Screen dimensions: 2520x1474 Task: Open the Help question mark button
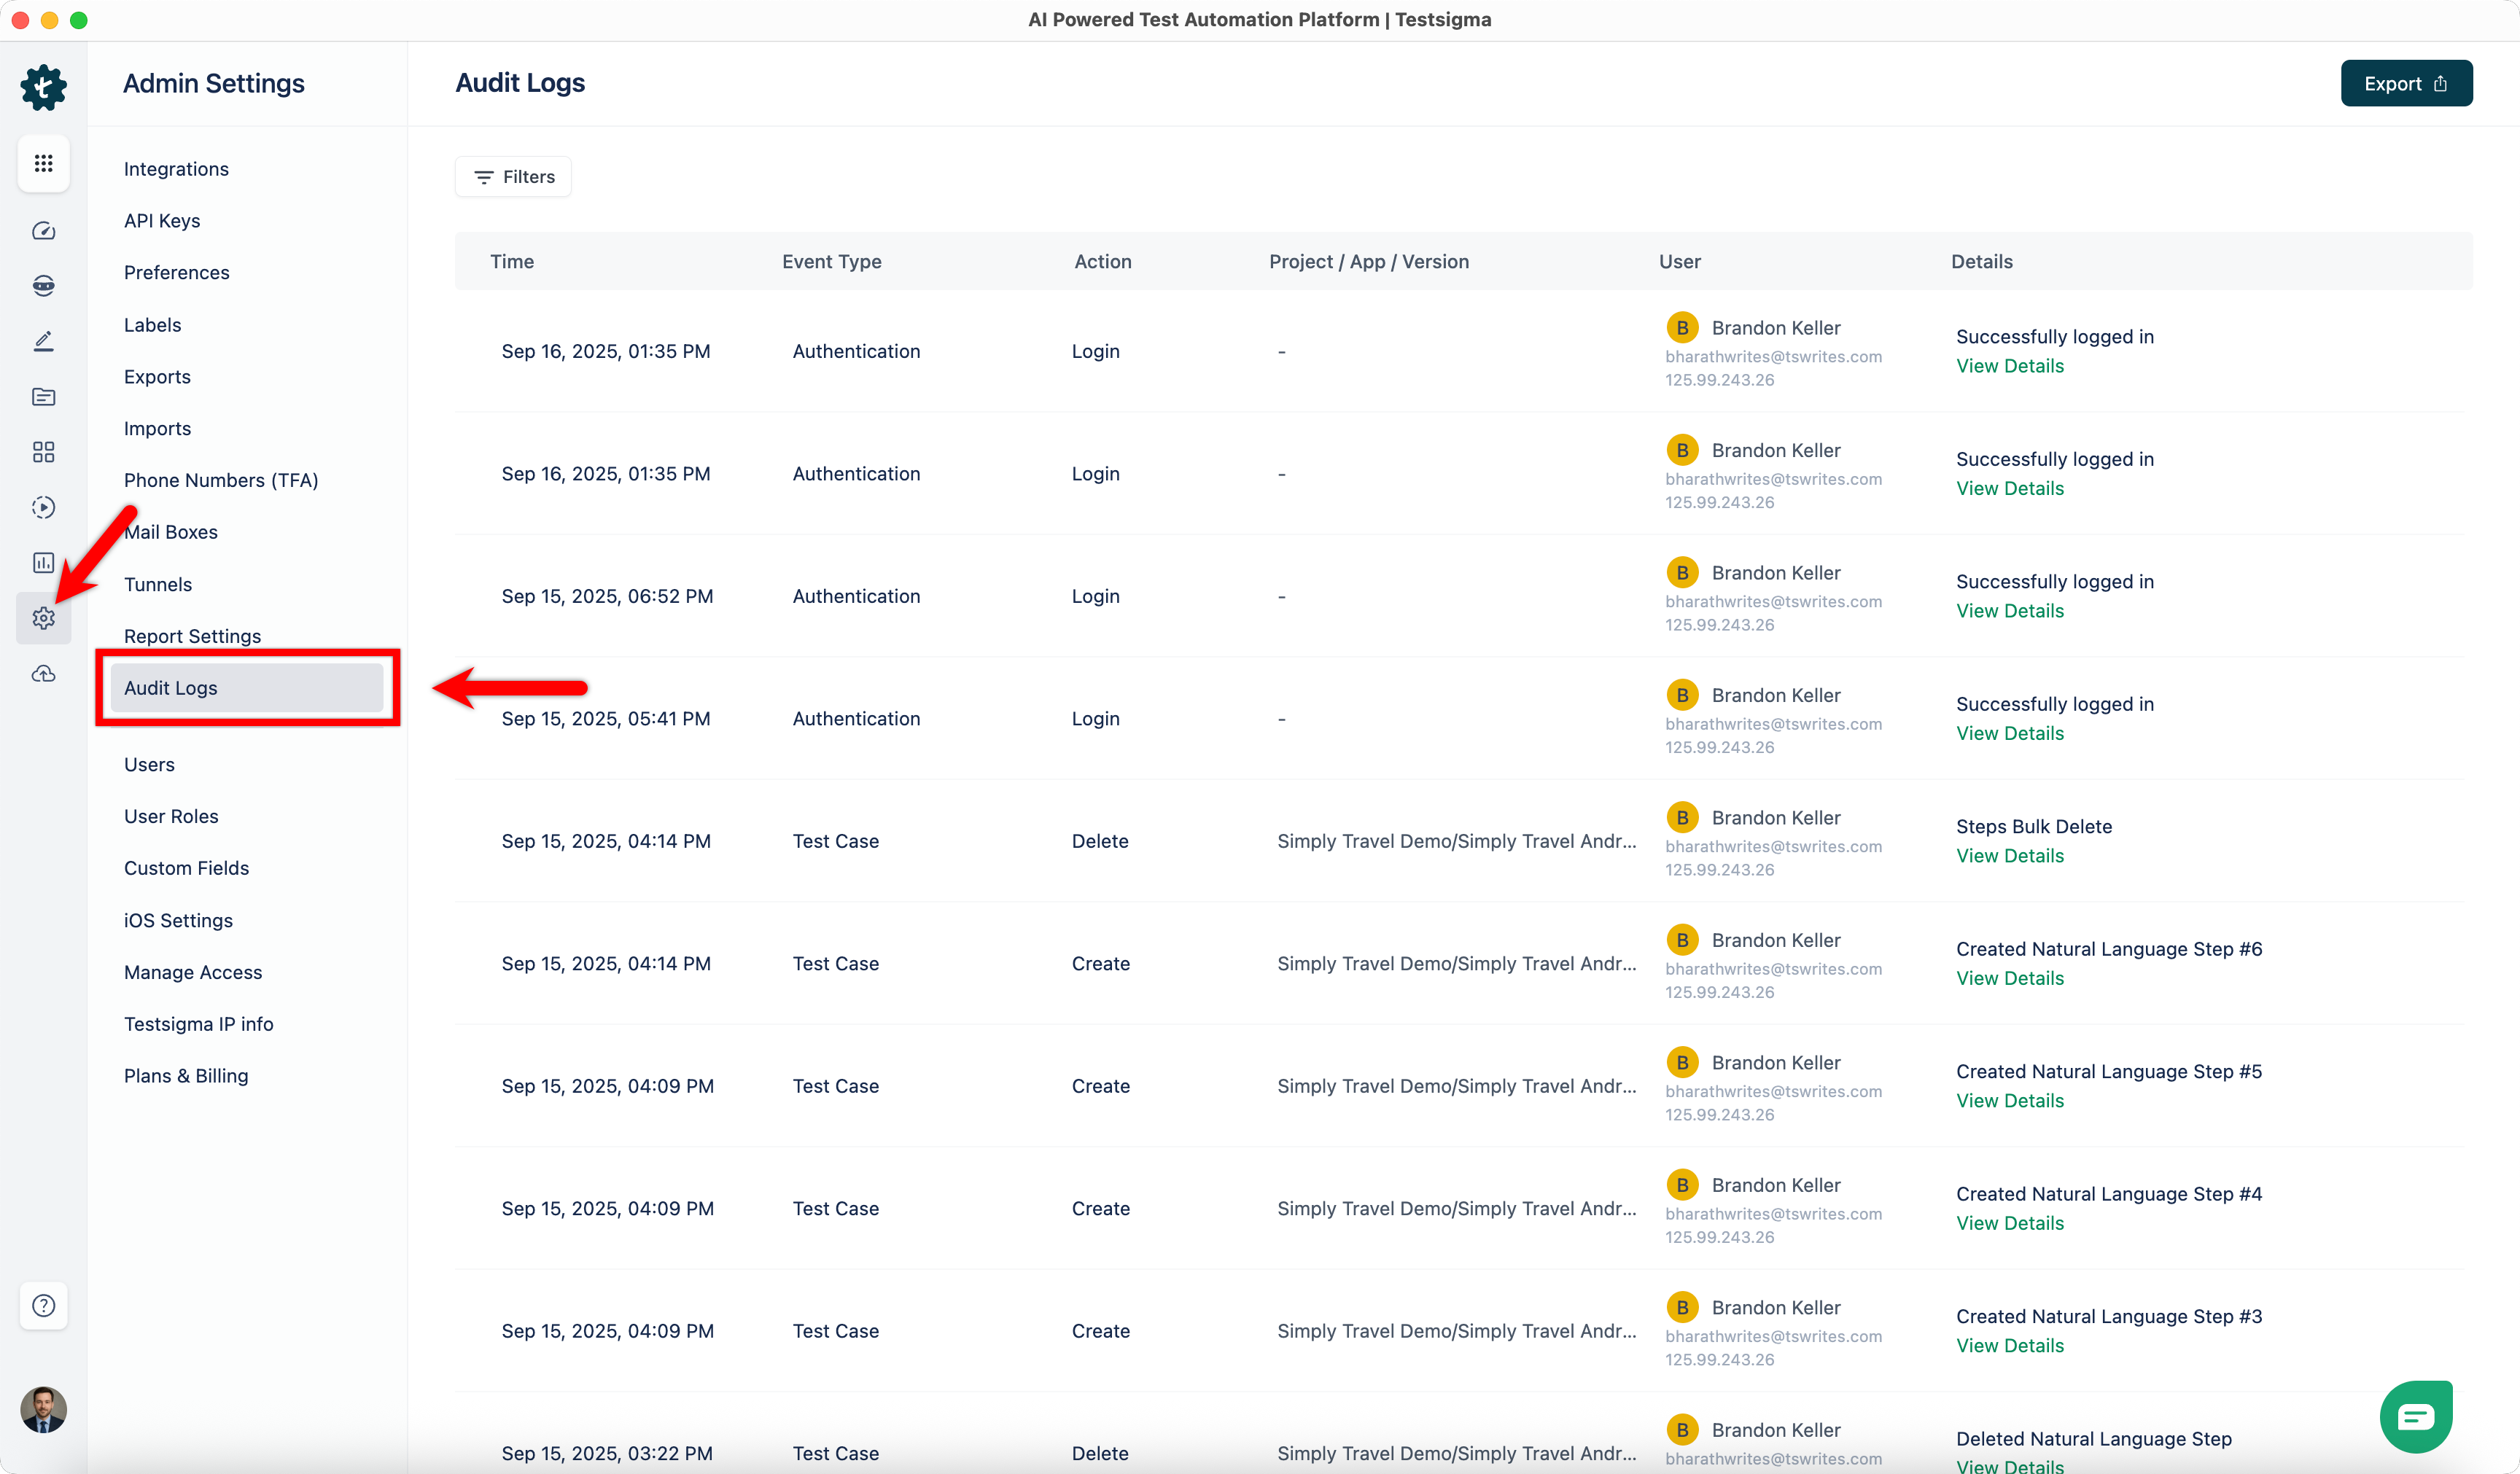(43, 1306)
